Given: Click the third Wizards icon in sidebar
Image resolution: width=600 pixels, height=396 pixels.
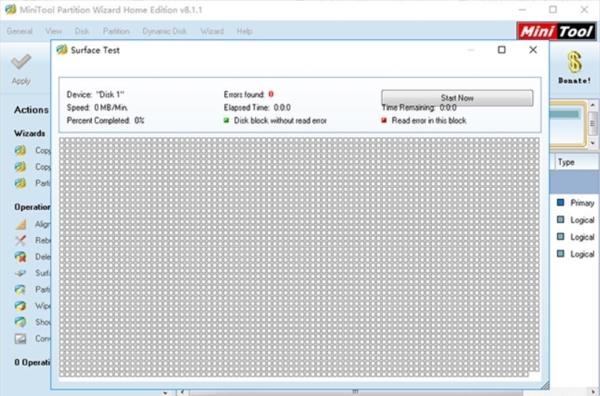Looking at the screenshot, I should 21,183.
